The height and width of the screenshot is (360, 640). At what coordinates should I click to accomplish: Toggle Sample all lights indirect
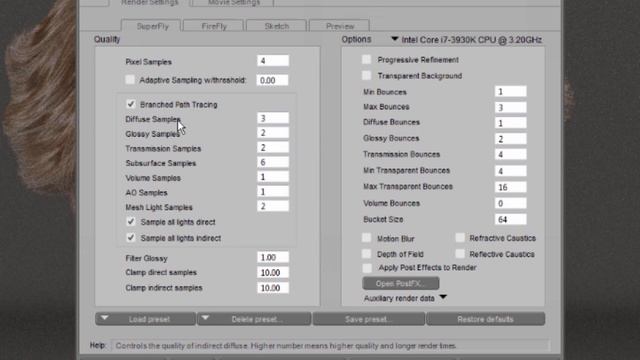point(131,238)
